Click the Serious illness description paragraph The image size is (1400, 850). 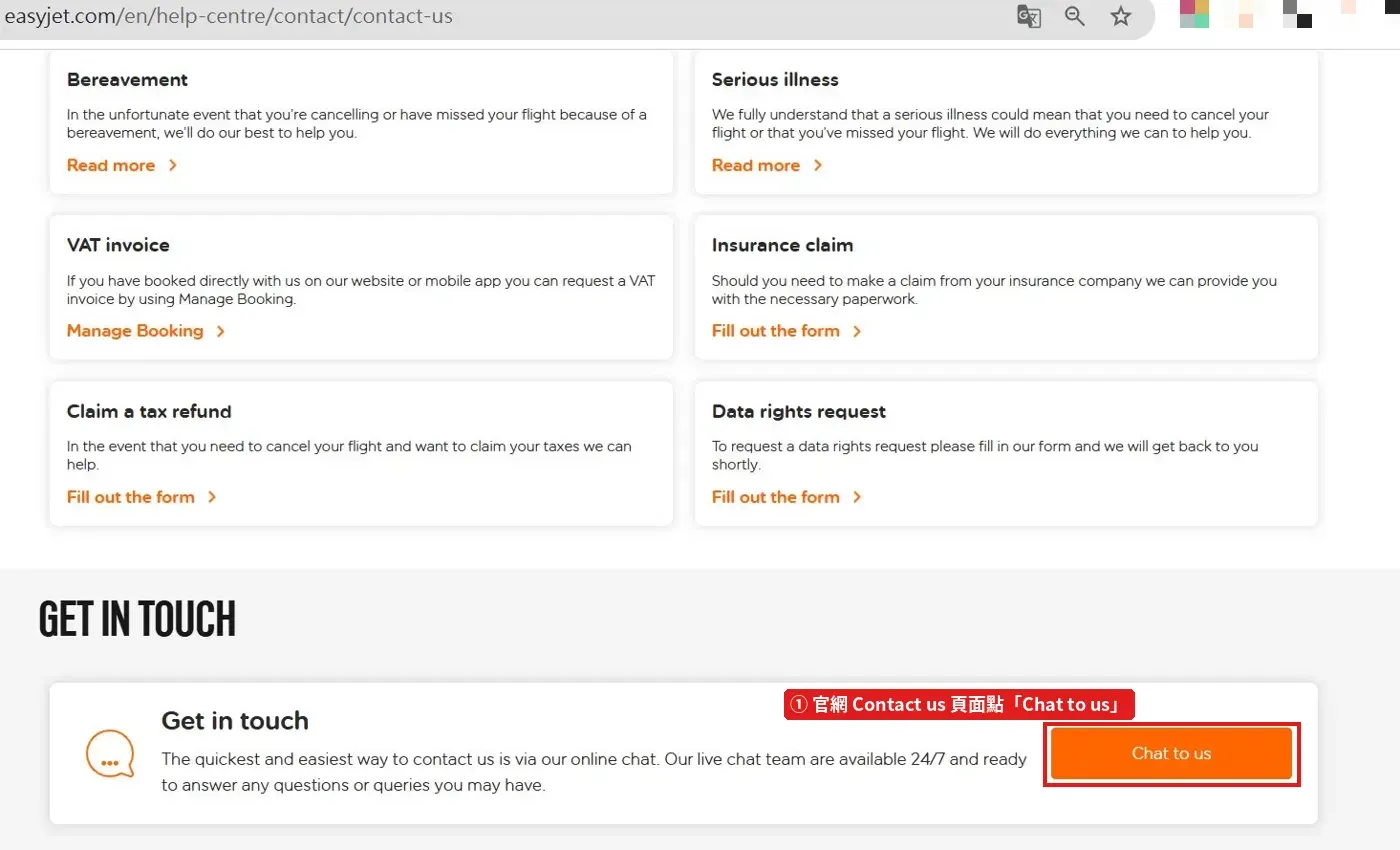990,124
